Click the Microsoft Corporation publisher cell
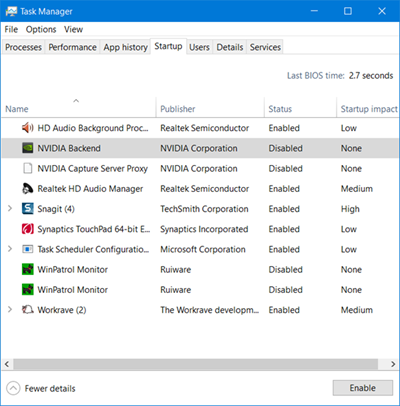This screenshot has height=406, width=400. pyautogui.click(x=203, y=249)
